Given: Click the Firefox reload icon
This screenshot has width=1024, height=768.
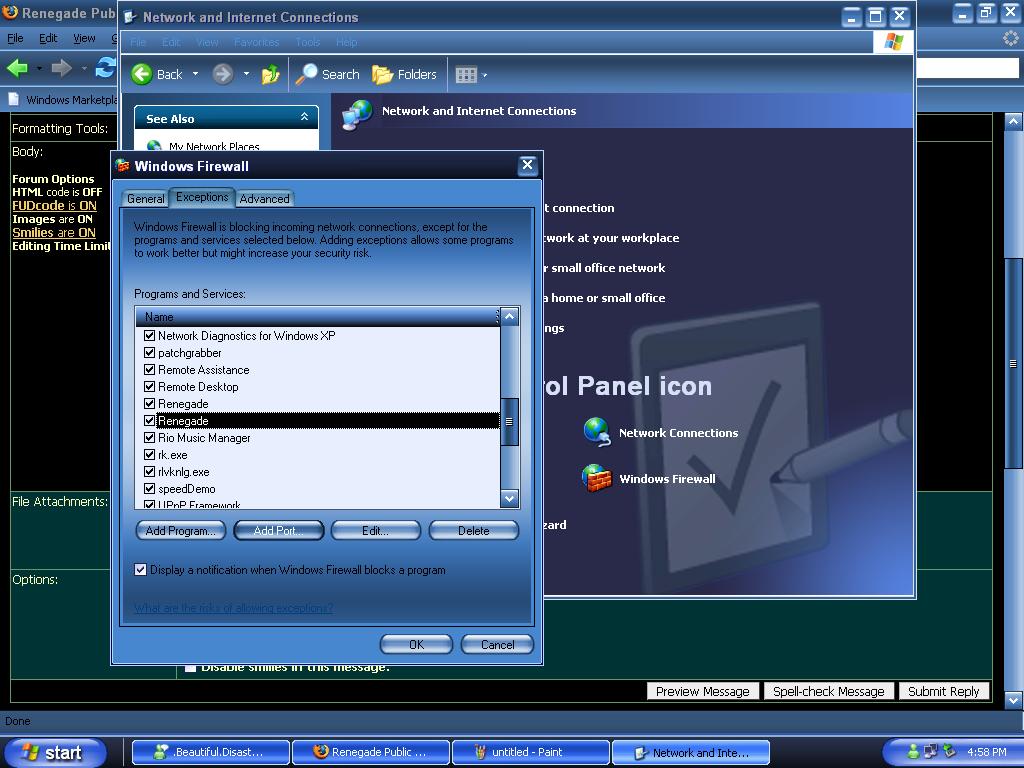Looking at the screenshot, I should click(105, 68).
